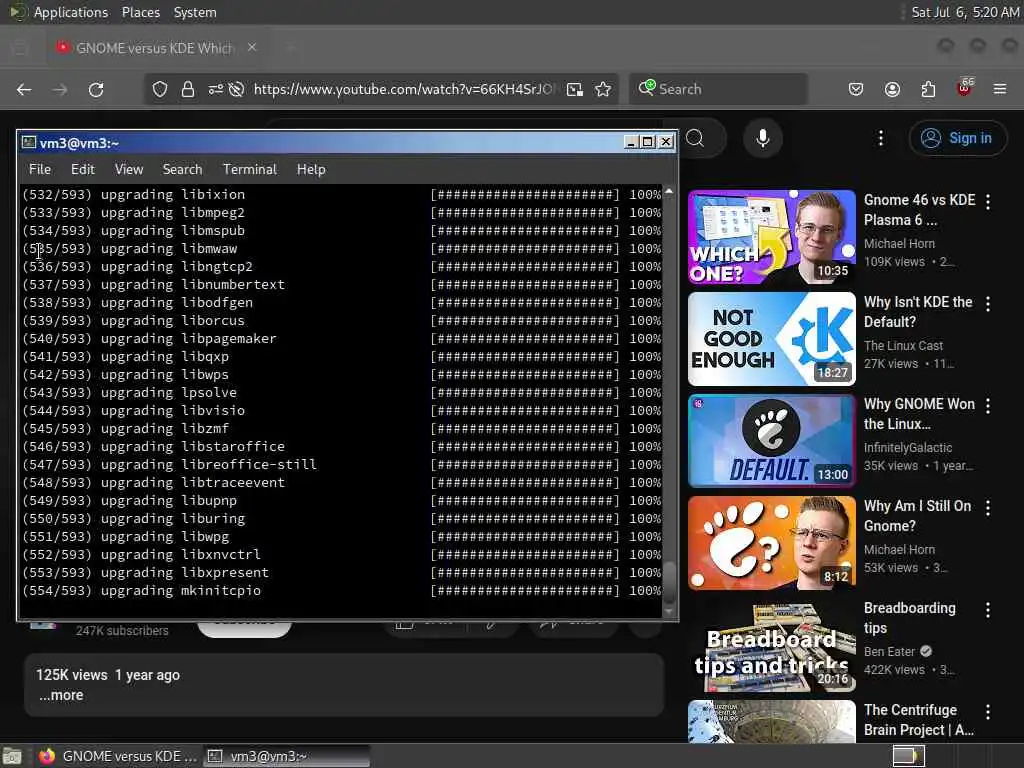
Task: Open The Centrifuge Brain Project title
Action: [918, 719]
